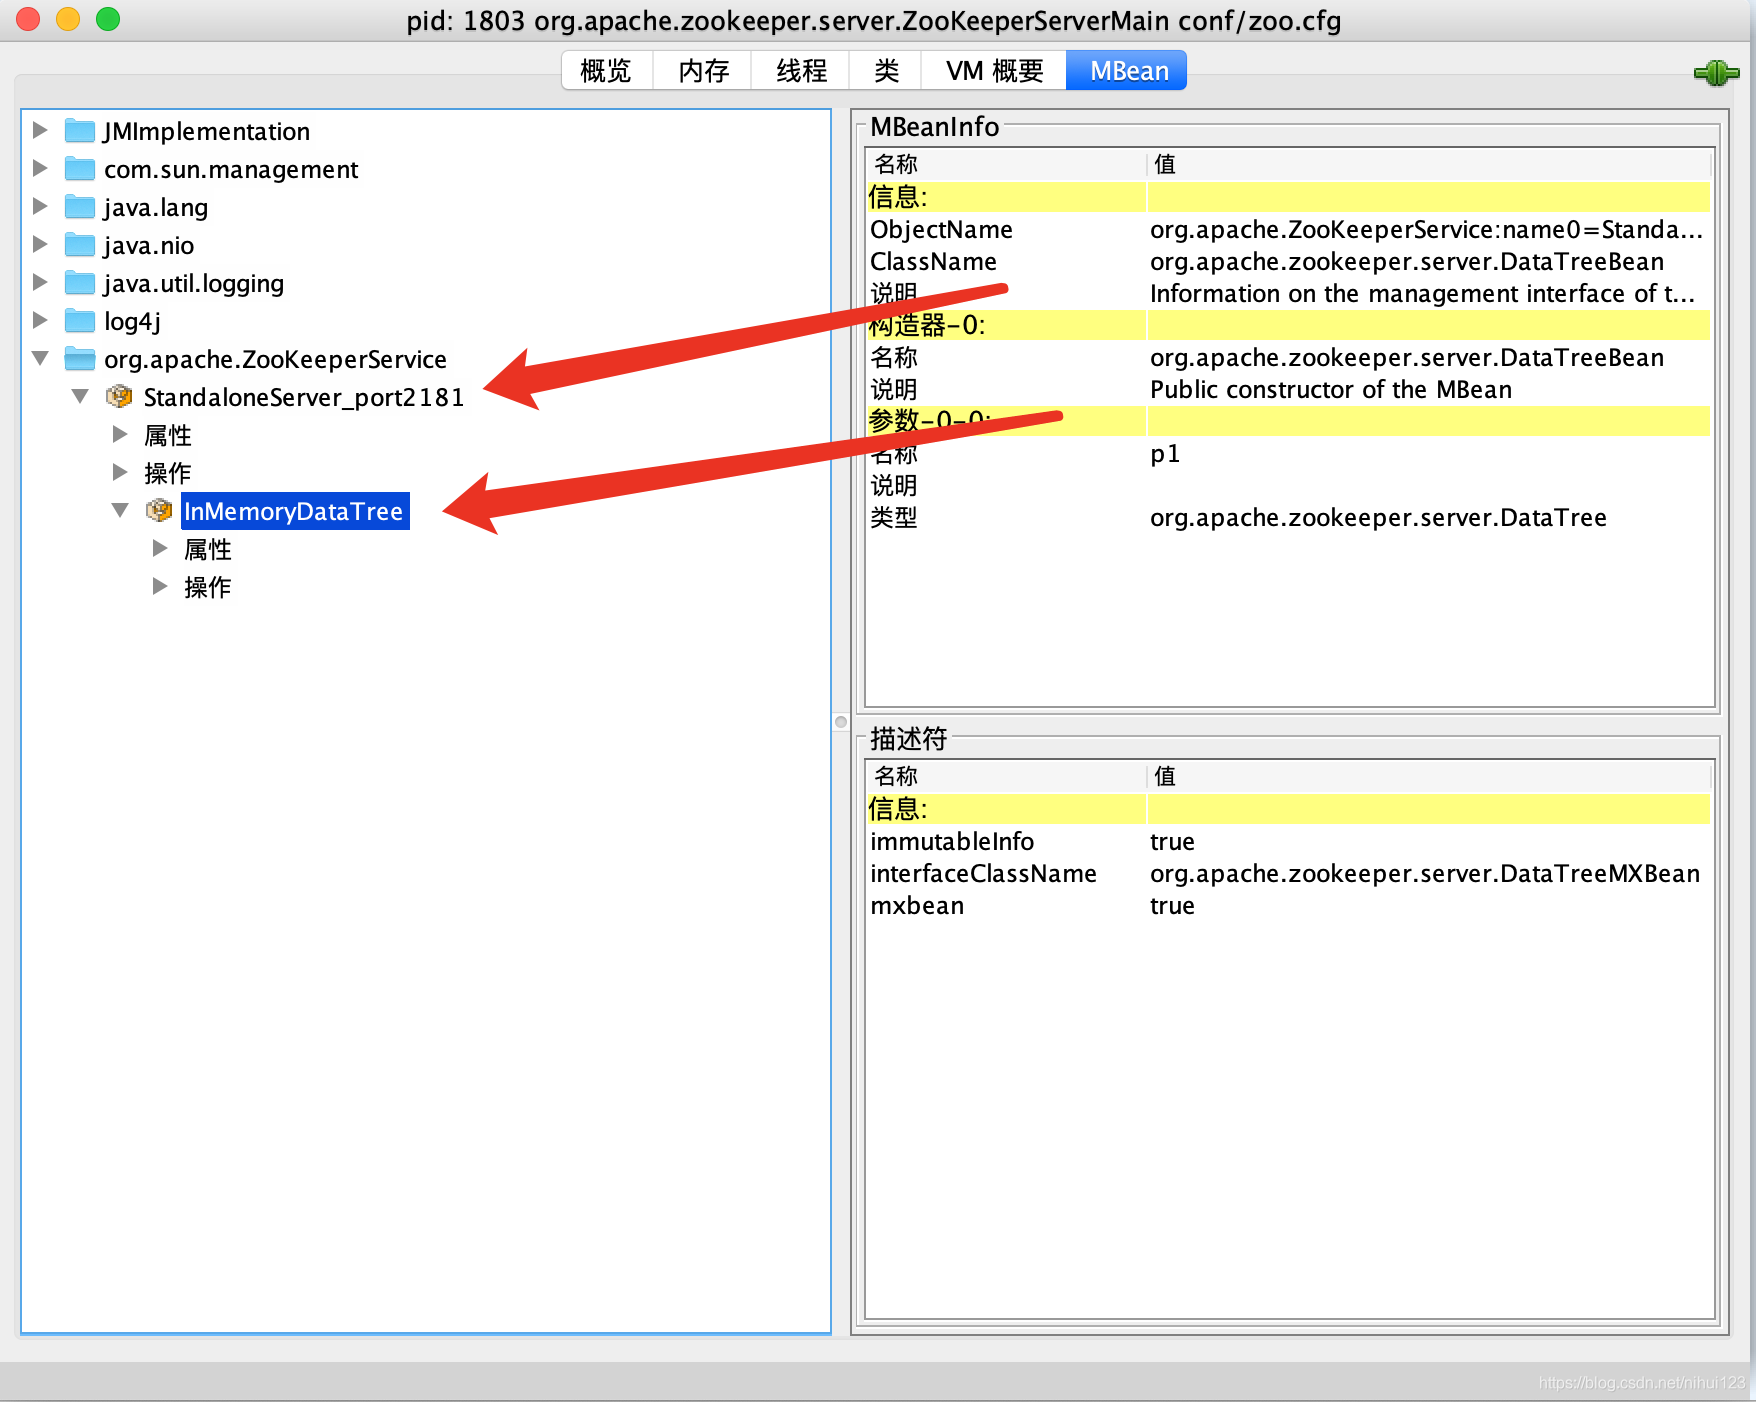The height and width of the screenshot is (1402, 1756).
Task: Click the java.util.logging folder icon
Action: pyautogui.click(x=80, y=283)
